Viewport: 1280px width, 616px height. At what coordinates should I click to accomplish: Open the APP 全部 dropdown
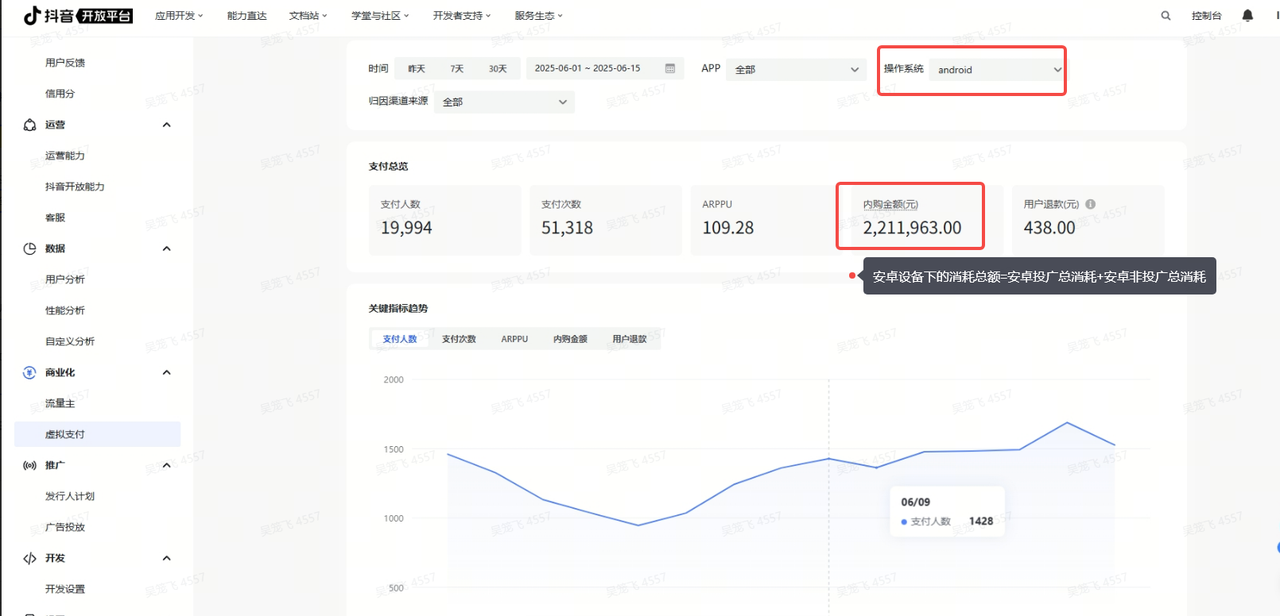click(796, 70)
